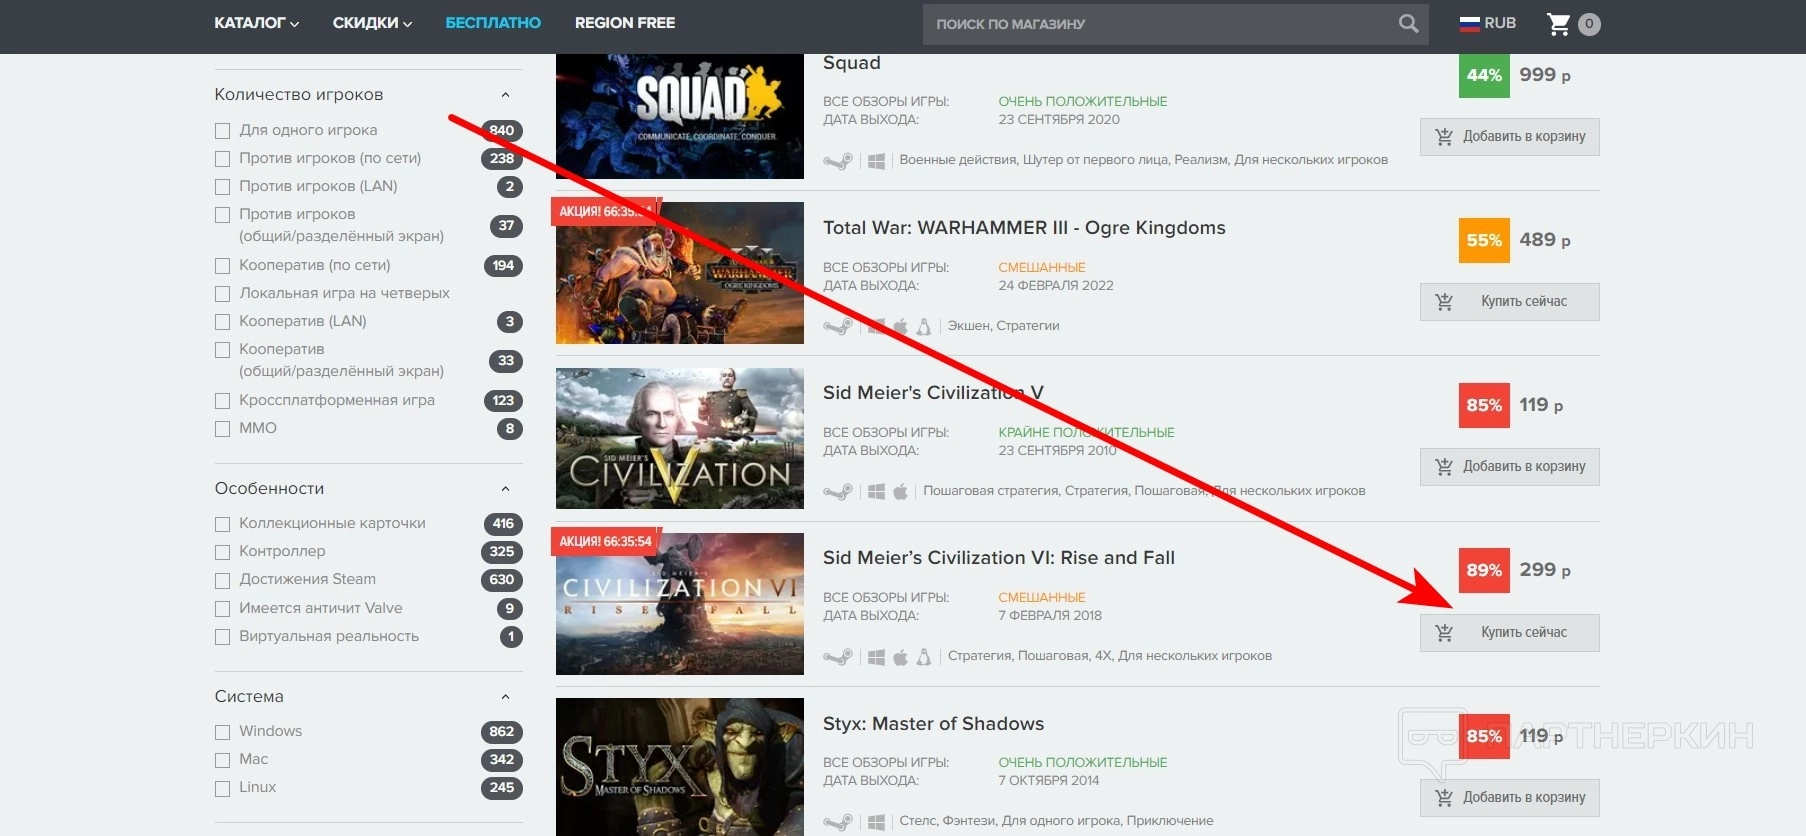Click the 'Стелс' tag in Styx row

pyautogui.click(x=918, y=821)
